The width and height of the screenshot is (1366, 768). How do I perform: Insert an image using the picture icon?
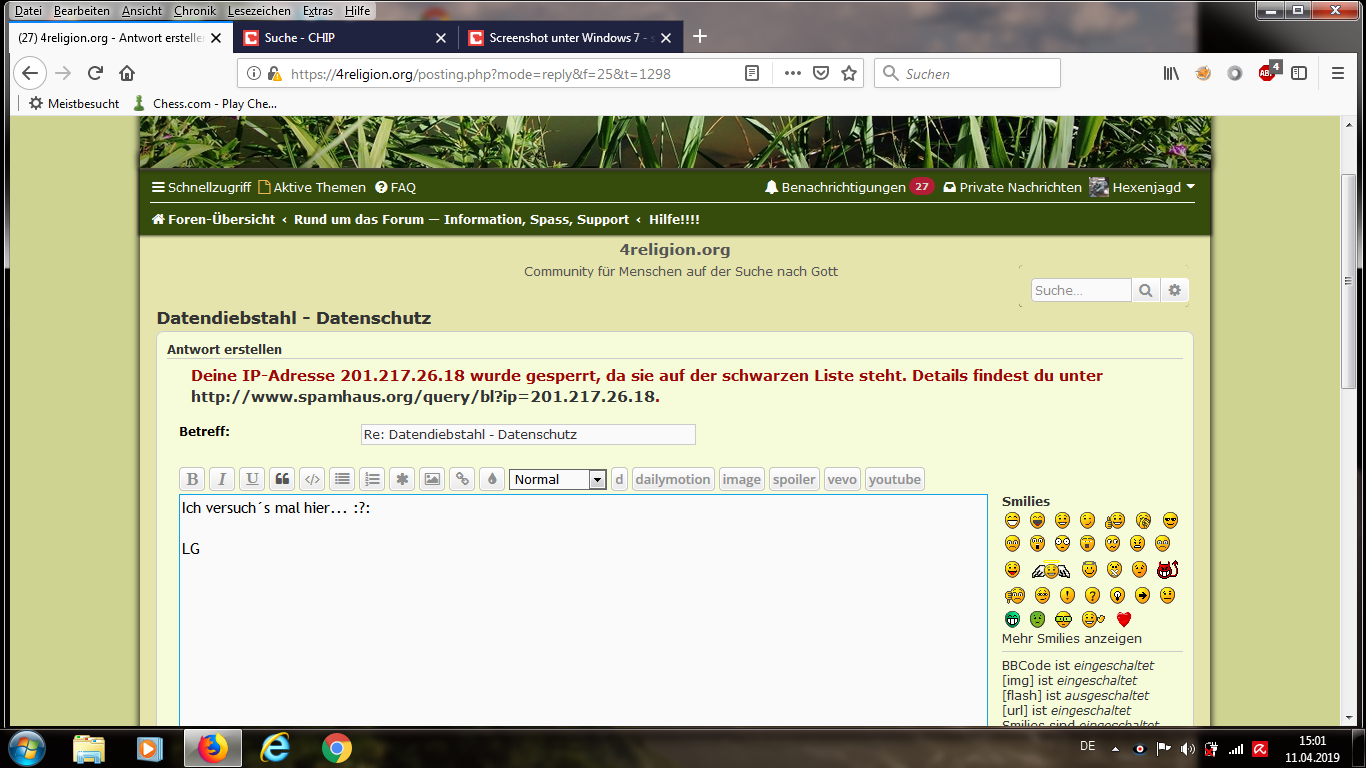[432, 479]
